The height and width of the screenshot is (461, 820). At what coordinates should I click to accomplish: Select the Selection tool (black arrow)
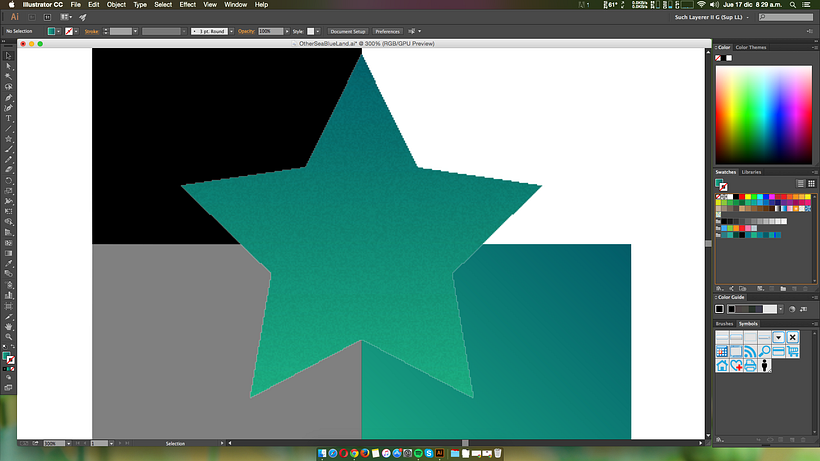(8, 56)
